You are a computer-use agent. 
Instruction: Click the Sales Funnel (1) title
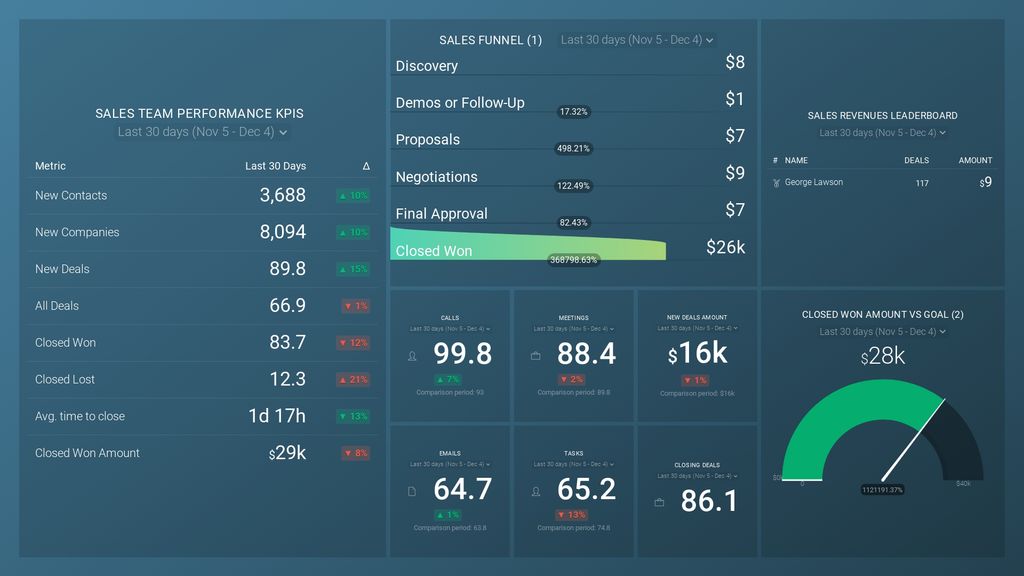click(489, 40)
